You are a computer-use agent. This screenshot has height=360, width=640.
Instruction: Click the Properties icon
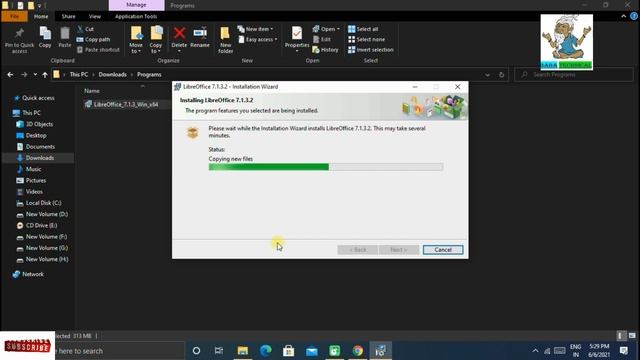297,33
